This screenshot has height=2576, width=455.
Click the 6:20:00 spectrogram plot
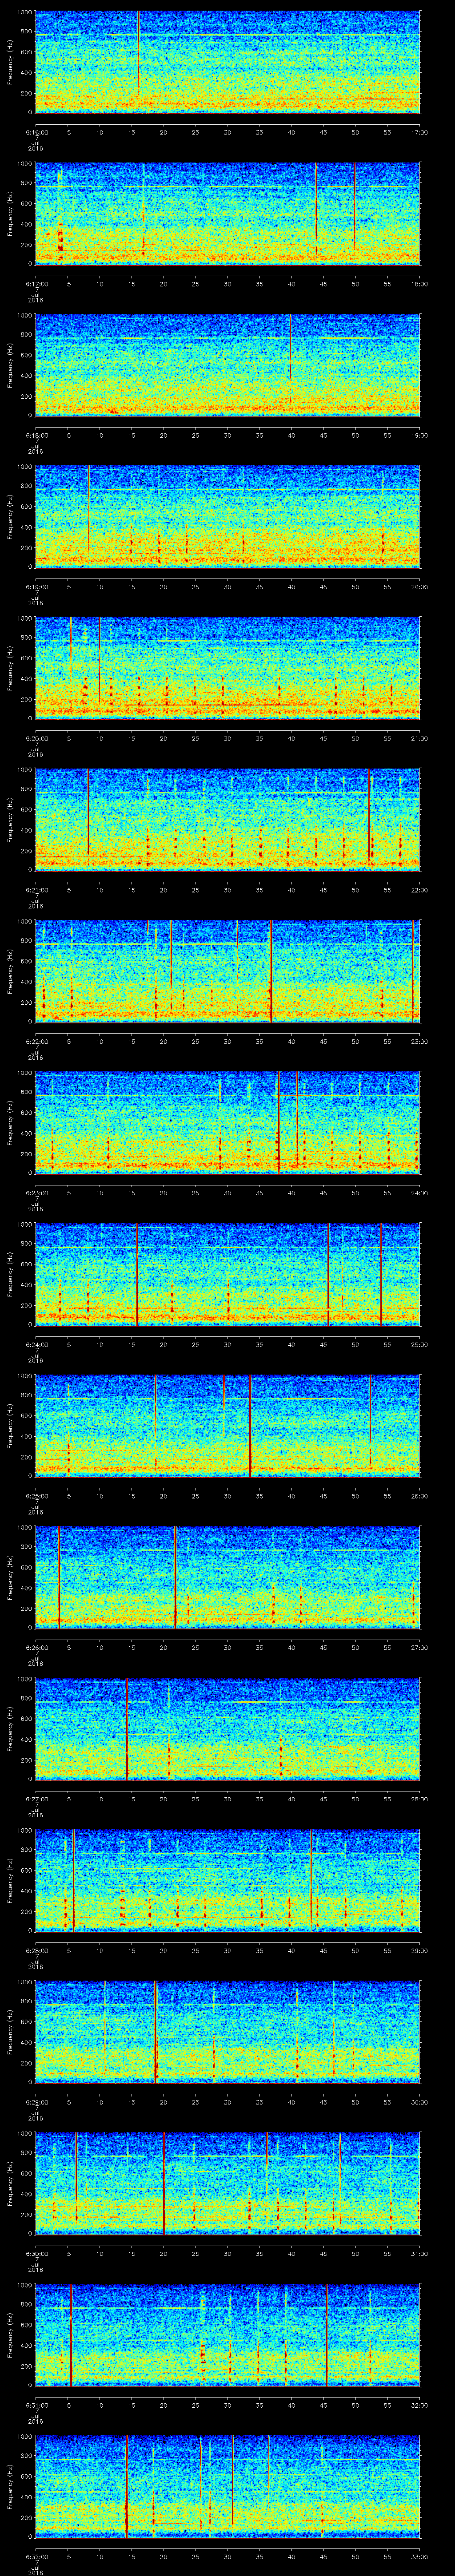[228, 668]
